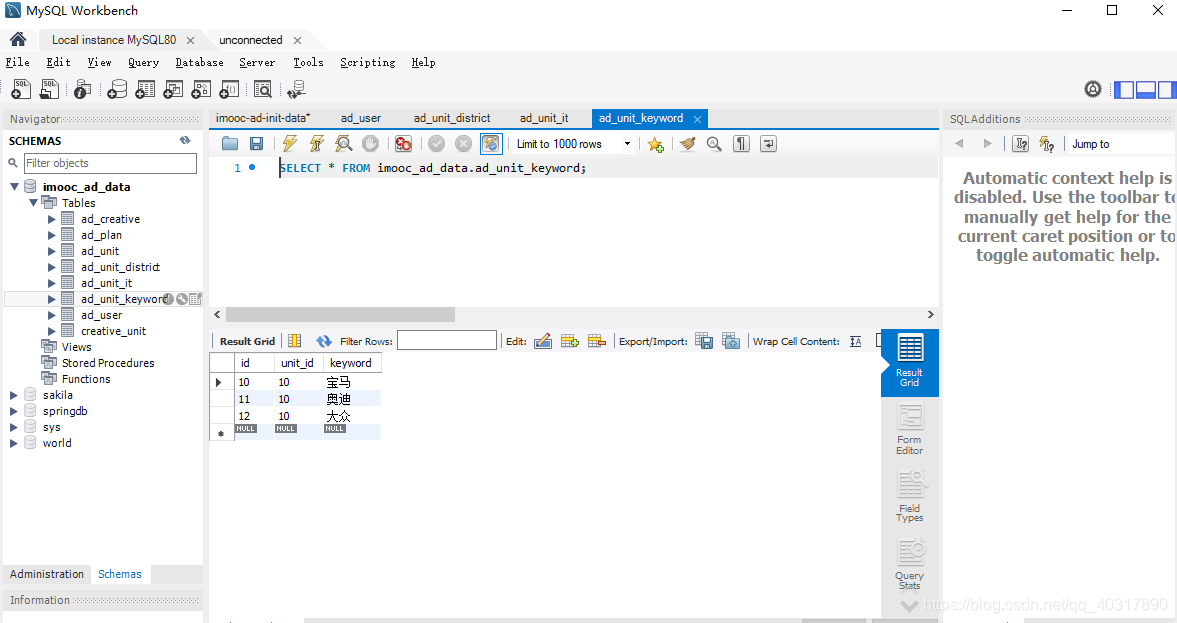Viewport: 1177px width, 623px height.
Task: Expand the ad_creative table
Action: tap(52, 219)
